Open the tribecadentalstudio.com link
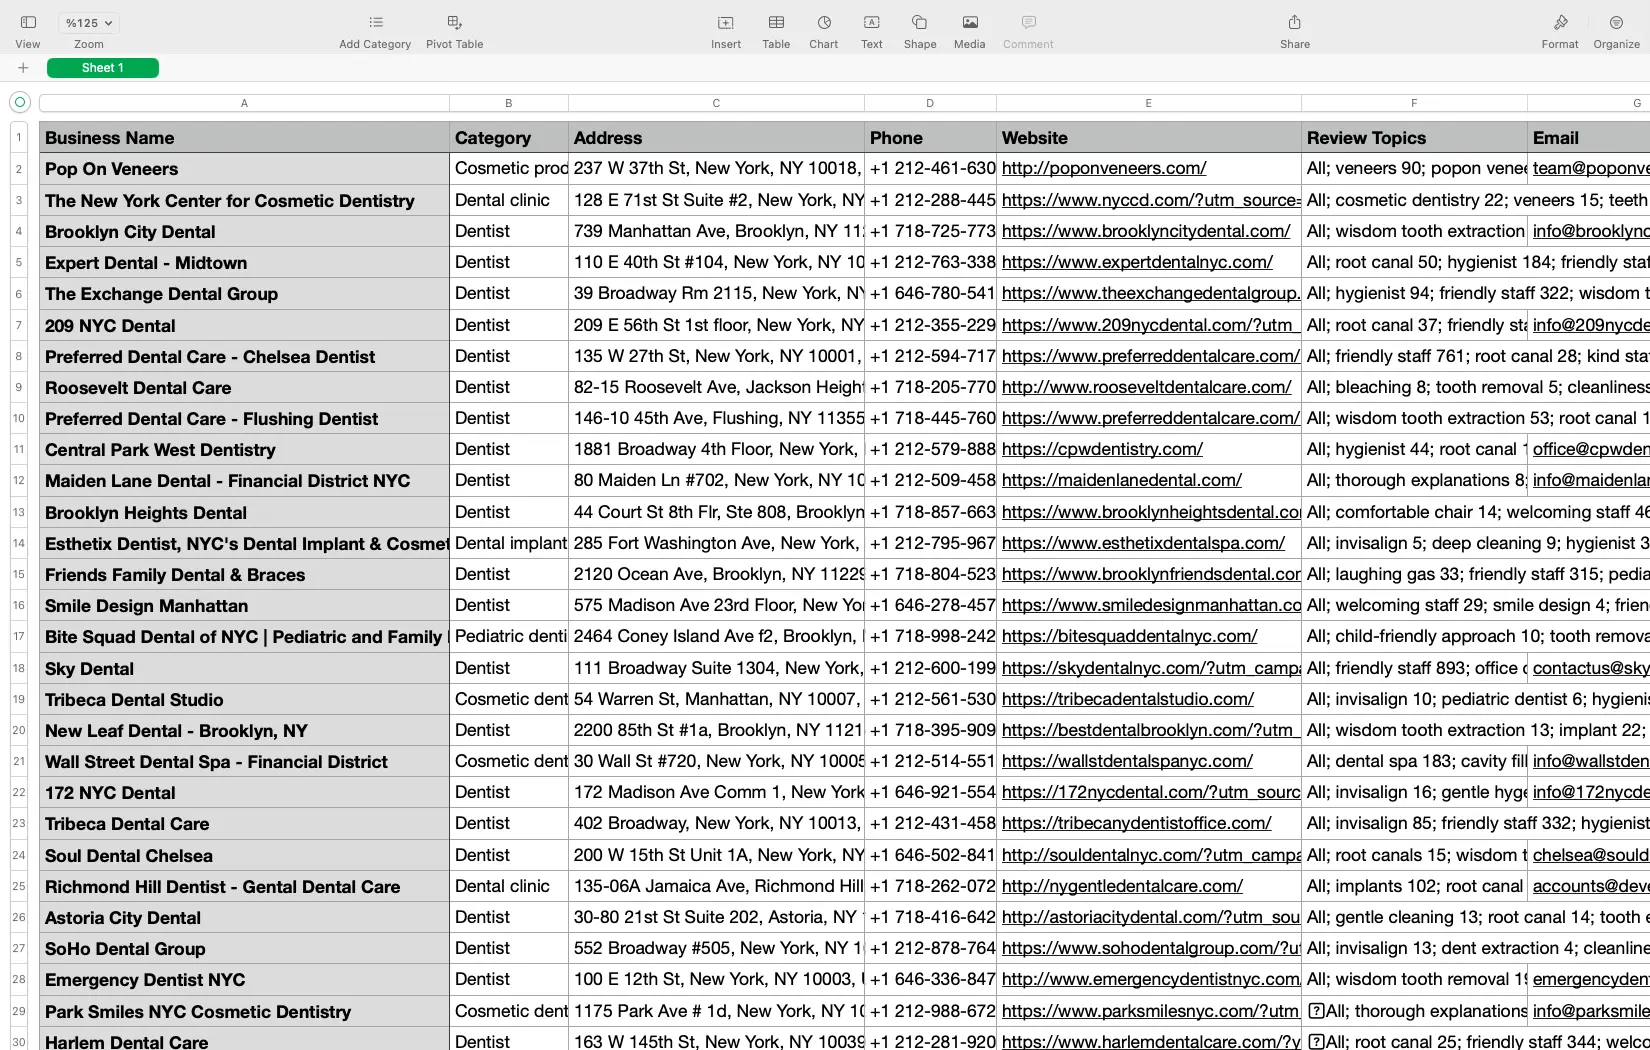 [1128, 699]
